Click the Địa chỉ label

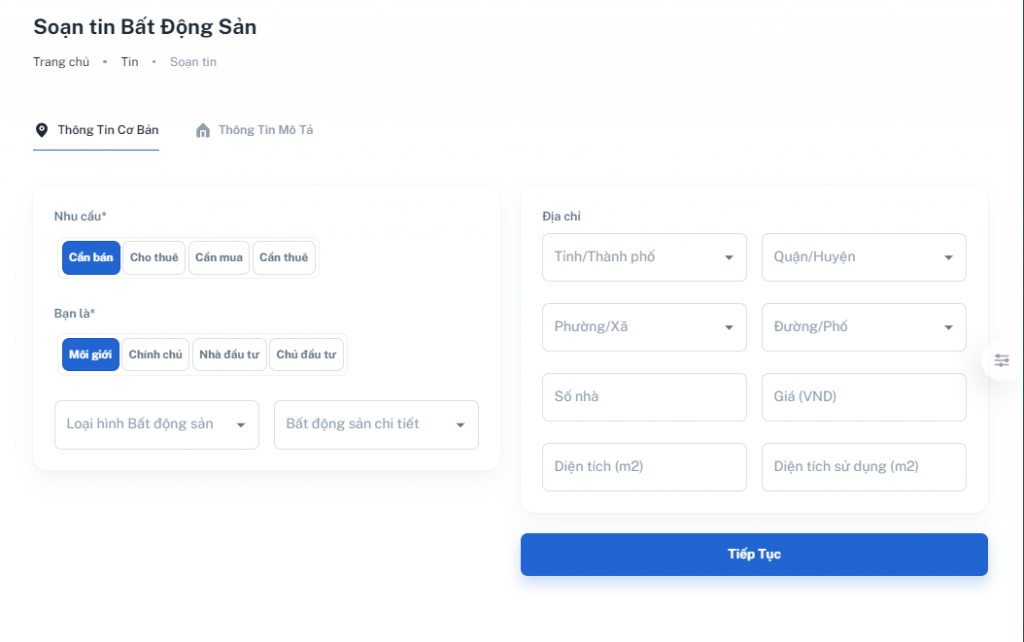click(x=561, y=216)
